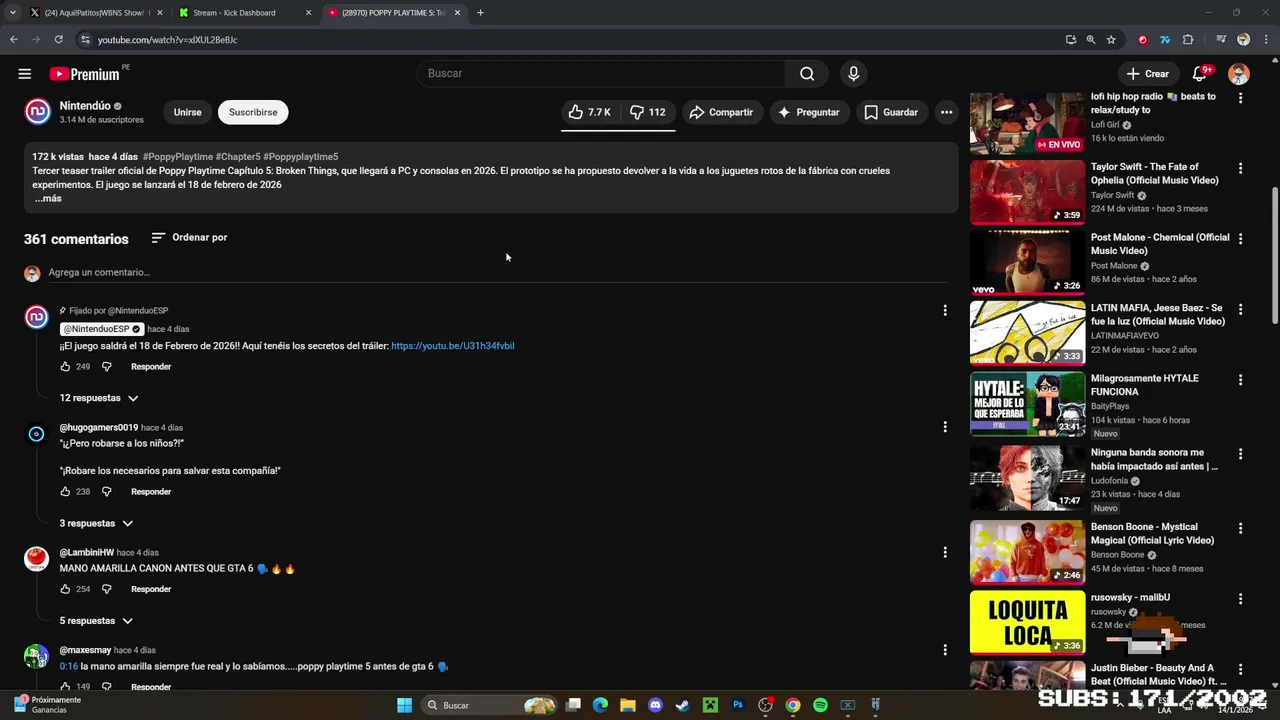Dislike the video showing 112
The width and height of the screenshot is (1280, 720).
point(648,112)
